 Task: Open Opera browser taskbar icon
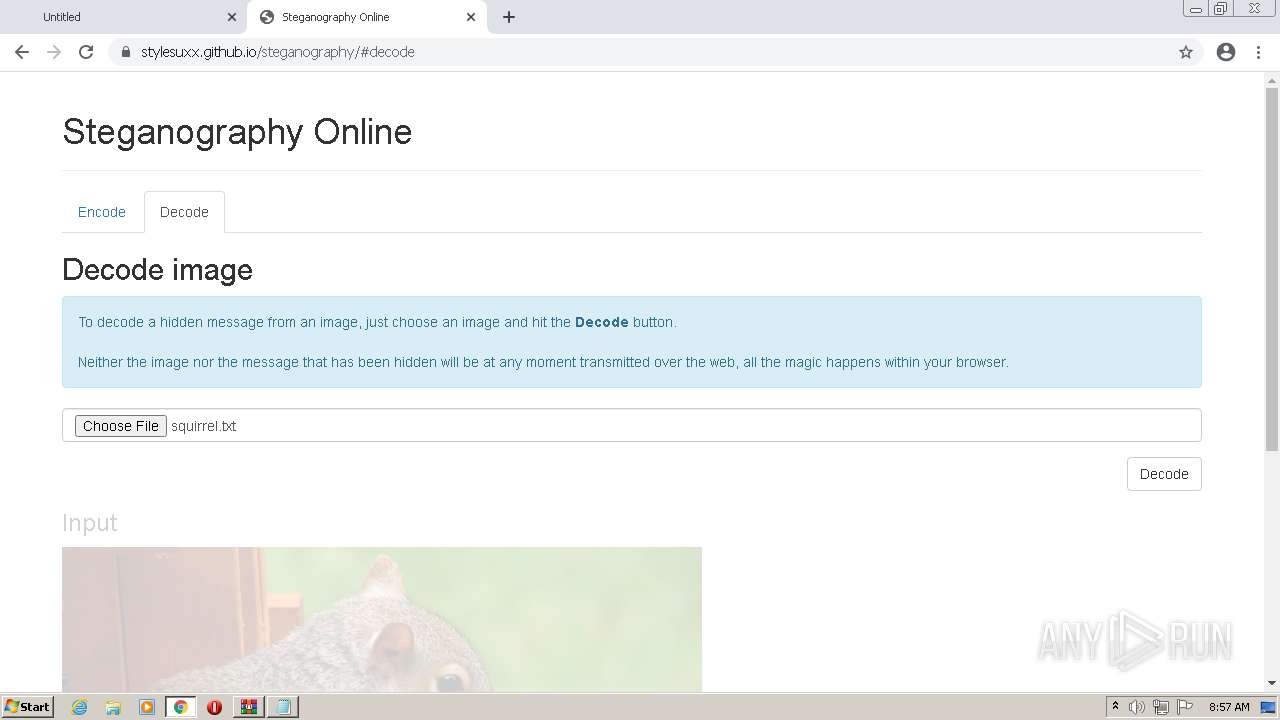214,707
